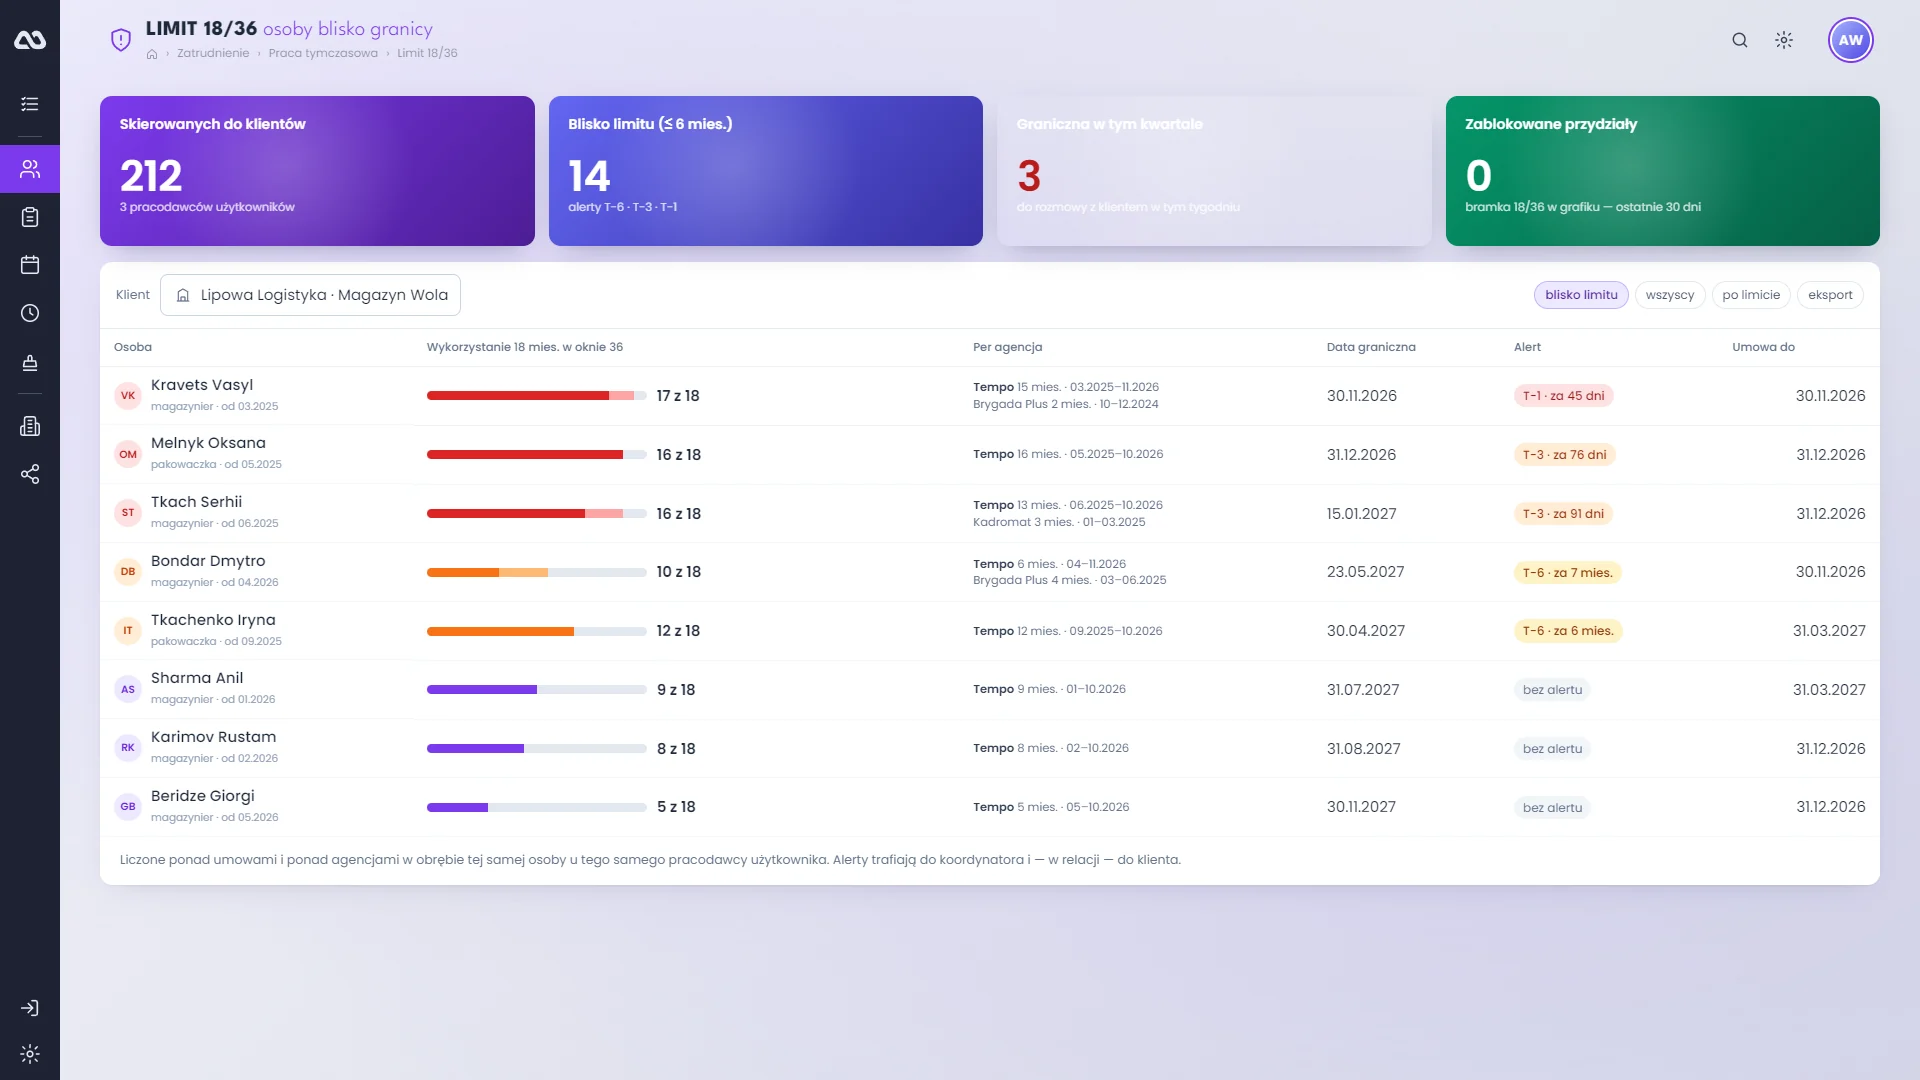Click Kravets Vasyl usage progress bar
This screenshot has width=1920, height=1080.
point(537,396)
